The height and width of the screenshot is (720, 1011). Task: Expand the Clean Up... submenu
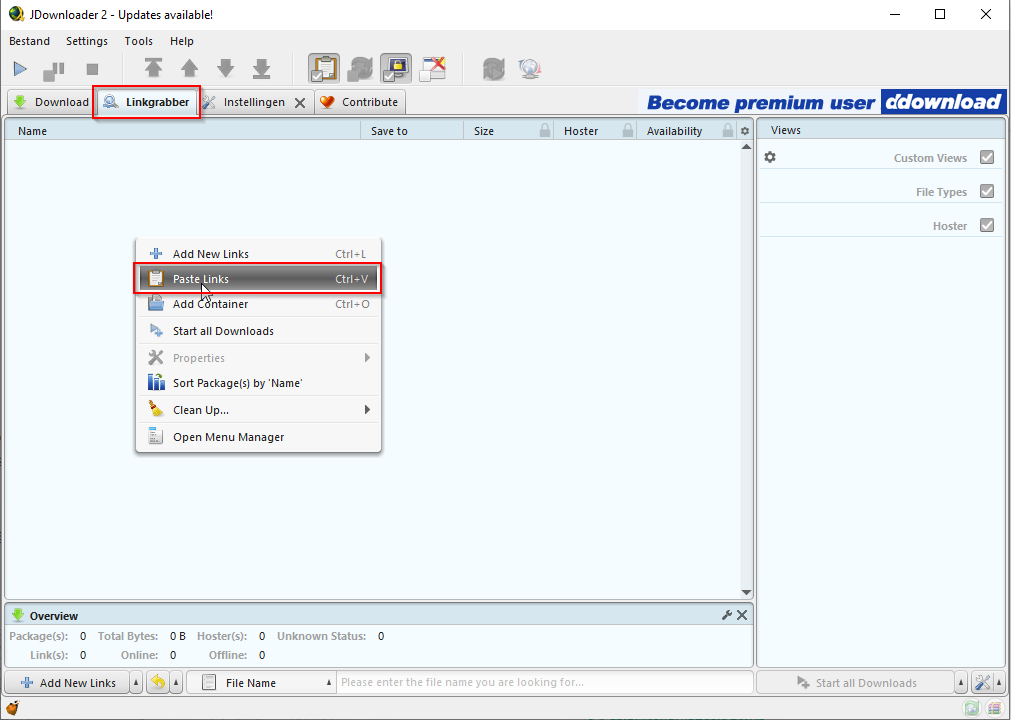pyautogui.click(x=258, y=410)
